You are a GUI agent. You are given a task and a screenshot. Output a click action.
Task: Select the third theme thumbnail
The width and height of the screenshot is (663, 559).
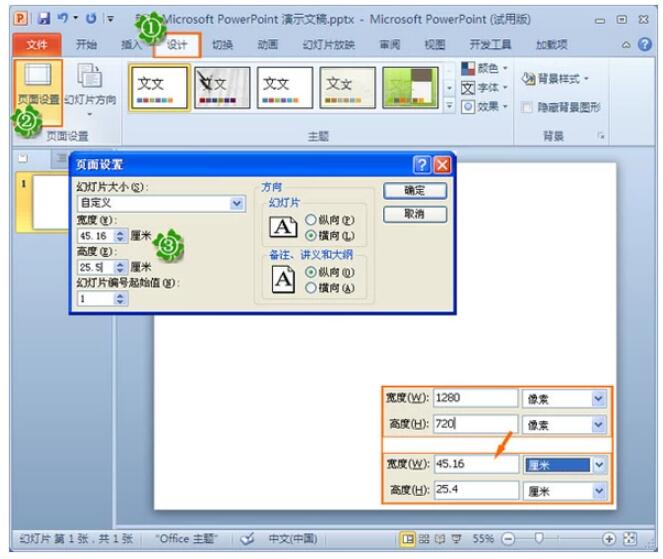coord(285,88)
